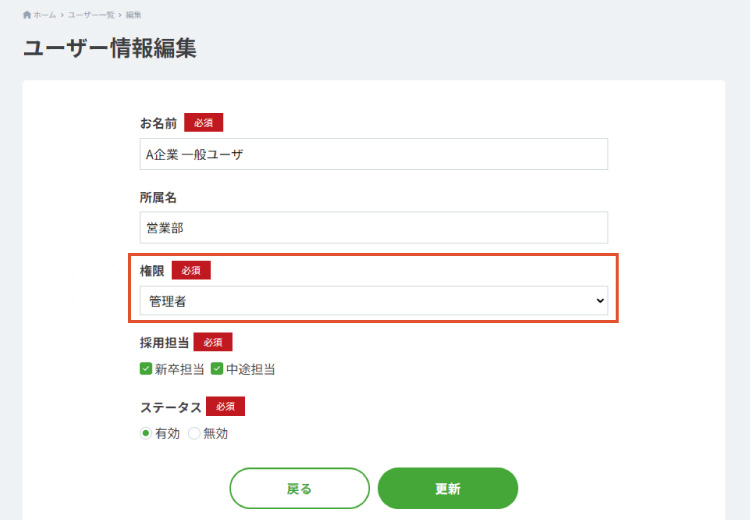750x520 pixels.
Task: Open the 権限 dropdown showing 管理者
Action: (374, 301)
